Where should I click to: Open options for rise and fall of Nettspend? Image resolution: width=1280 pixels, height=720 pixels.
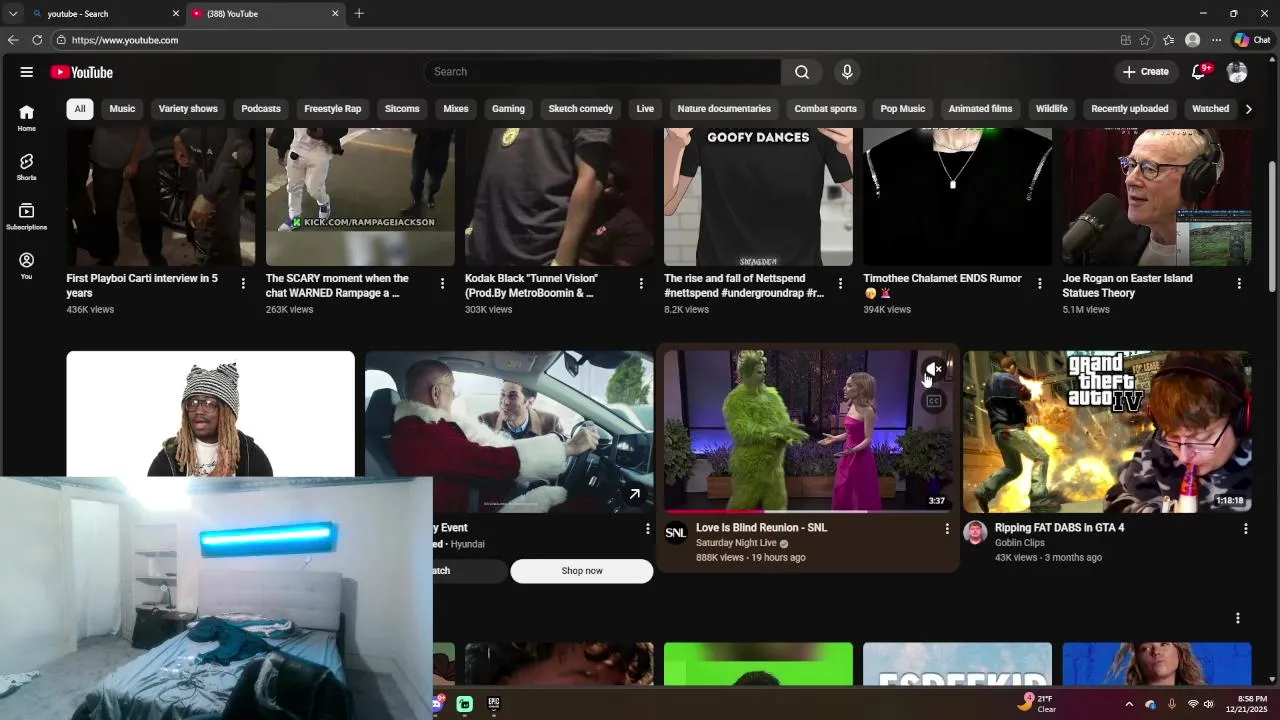pyautogui.click(x=840, y=284)
